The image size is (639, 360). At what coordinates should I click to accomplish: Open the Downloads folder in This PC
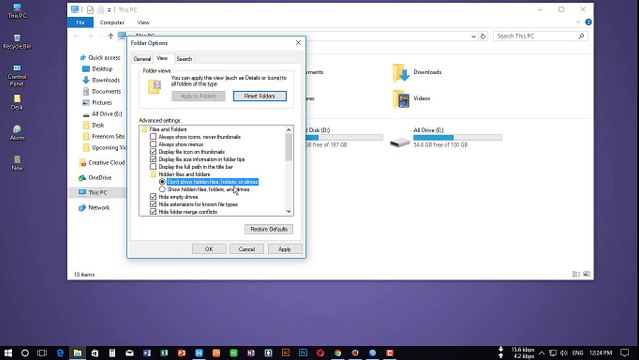pos(416,72)
